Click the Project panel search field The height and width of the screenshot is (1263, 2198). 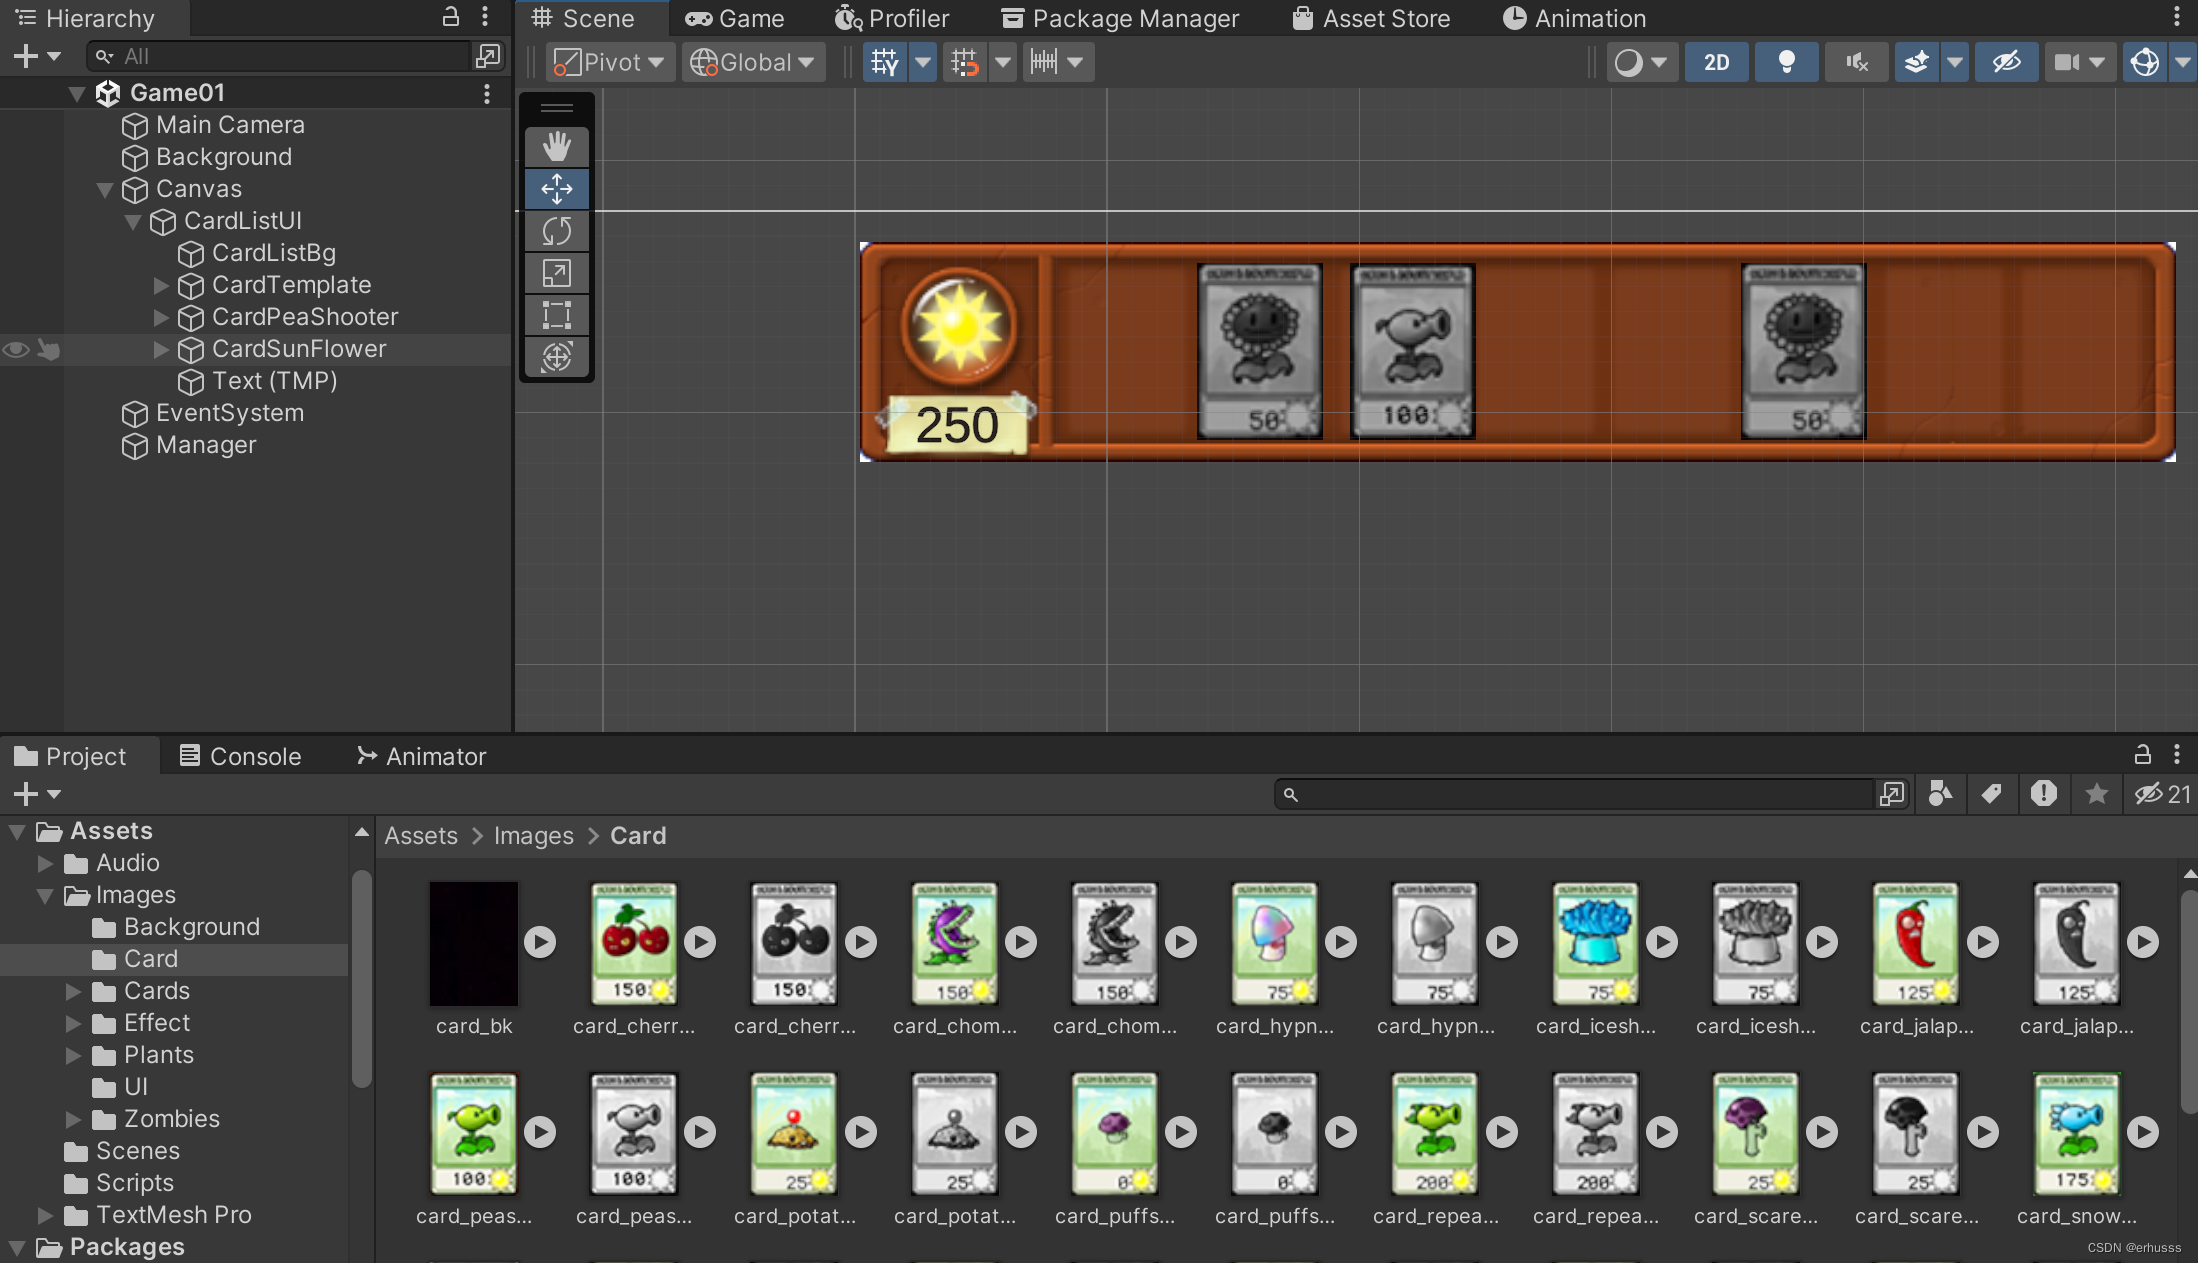coord(1580,794)
